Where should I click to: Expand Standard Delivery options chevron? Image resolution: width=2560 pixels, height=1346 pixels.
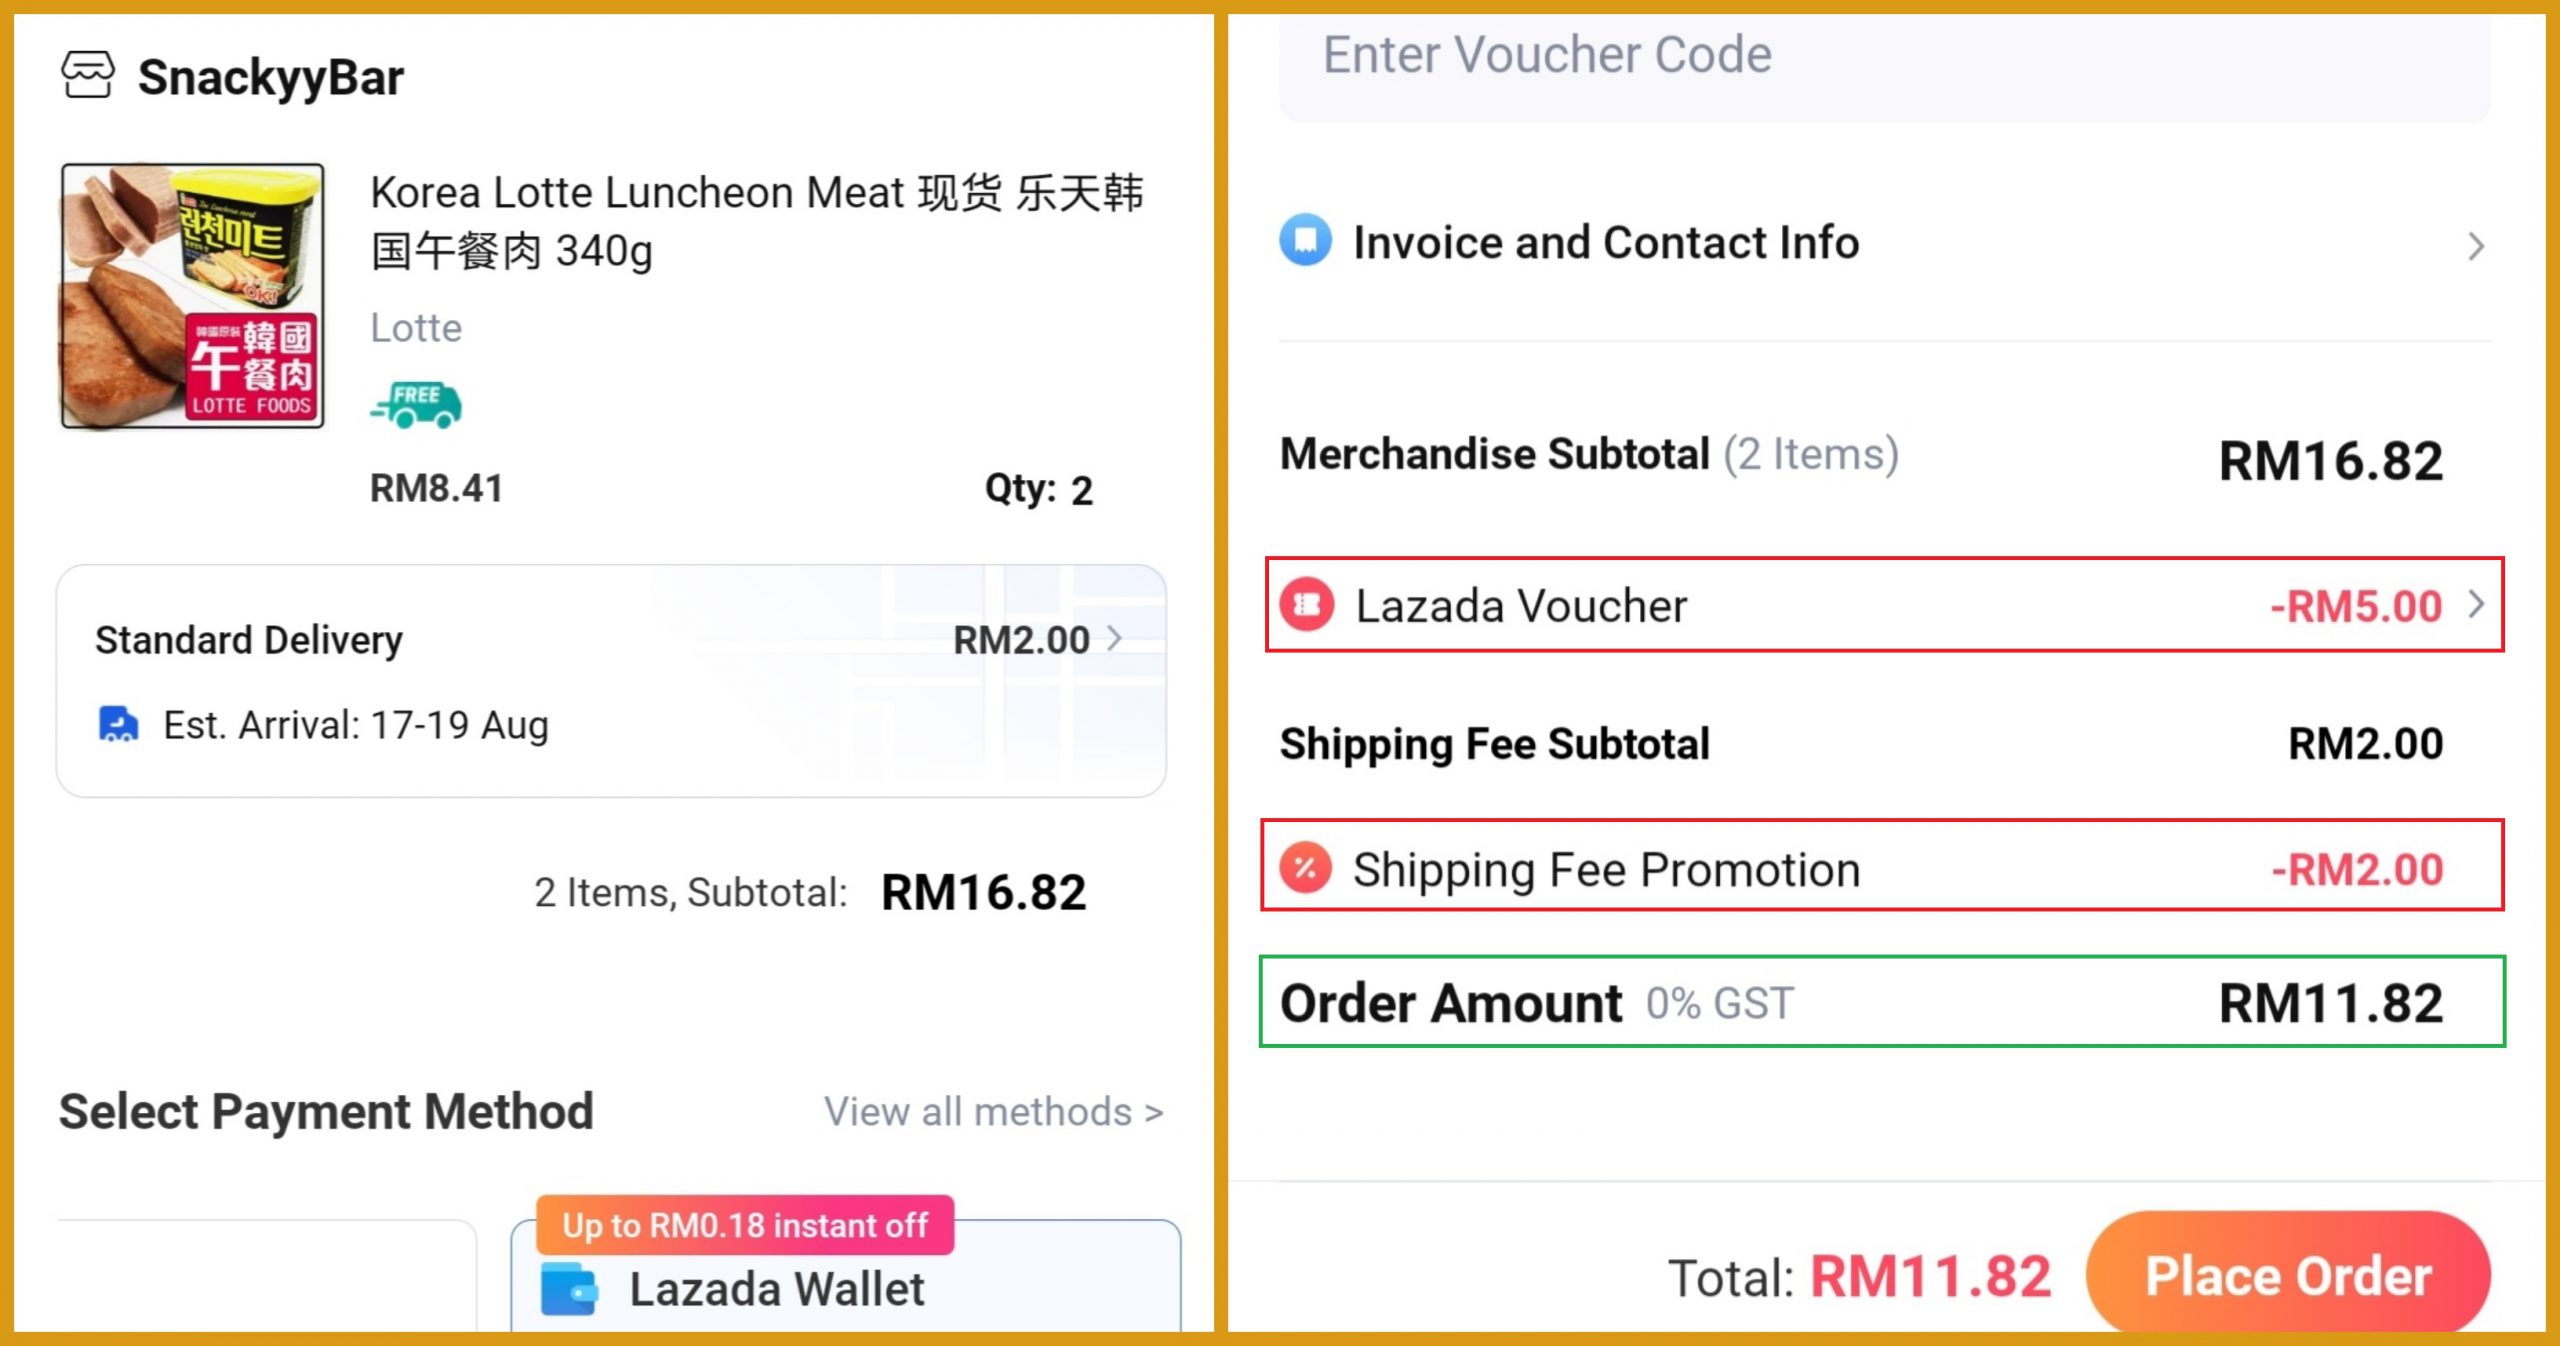pos(1116,639)
